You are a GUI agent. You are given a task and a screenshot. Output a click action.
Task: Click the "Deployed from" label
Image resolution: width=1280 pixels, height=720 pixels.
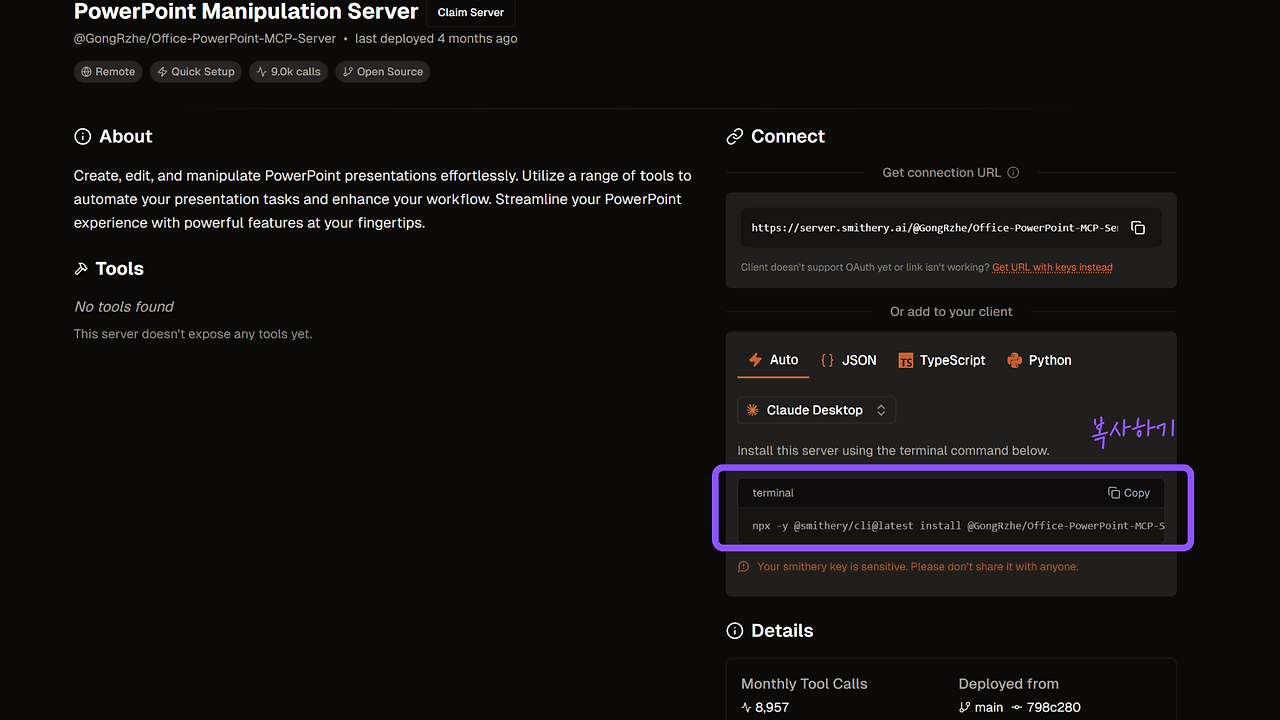(x=1008, y=684)
